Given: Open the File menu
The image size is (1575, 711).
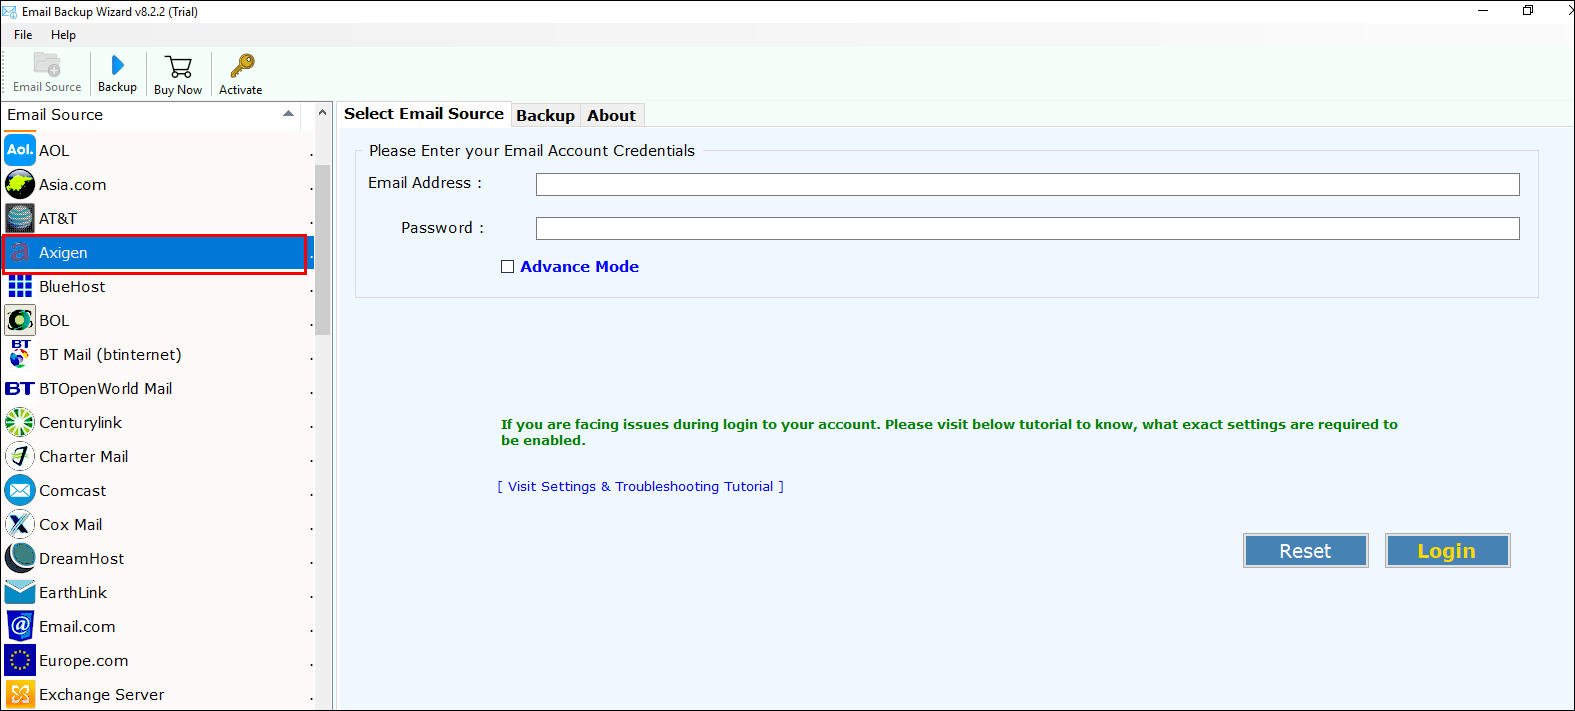Looking at the screenshot, I should 23,34.
